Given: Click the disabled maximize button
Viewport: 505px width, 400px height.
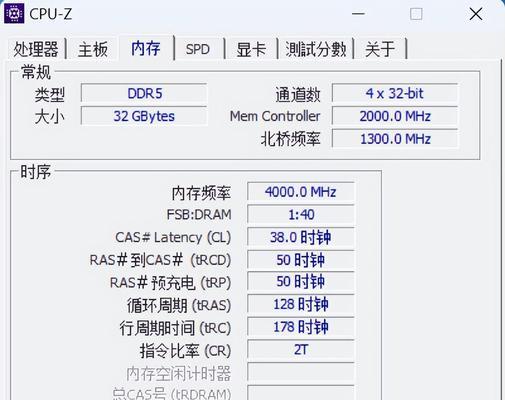Looking at the screenshot, I should click(x=416, y=14).
